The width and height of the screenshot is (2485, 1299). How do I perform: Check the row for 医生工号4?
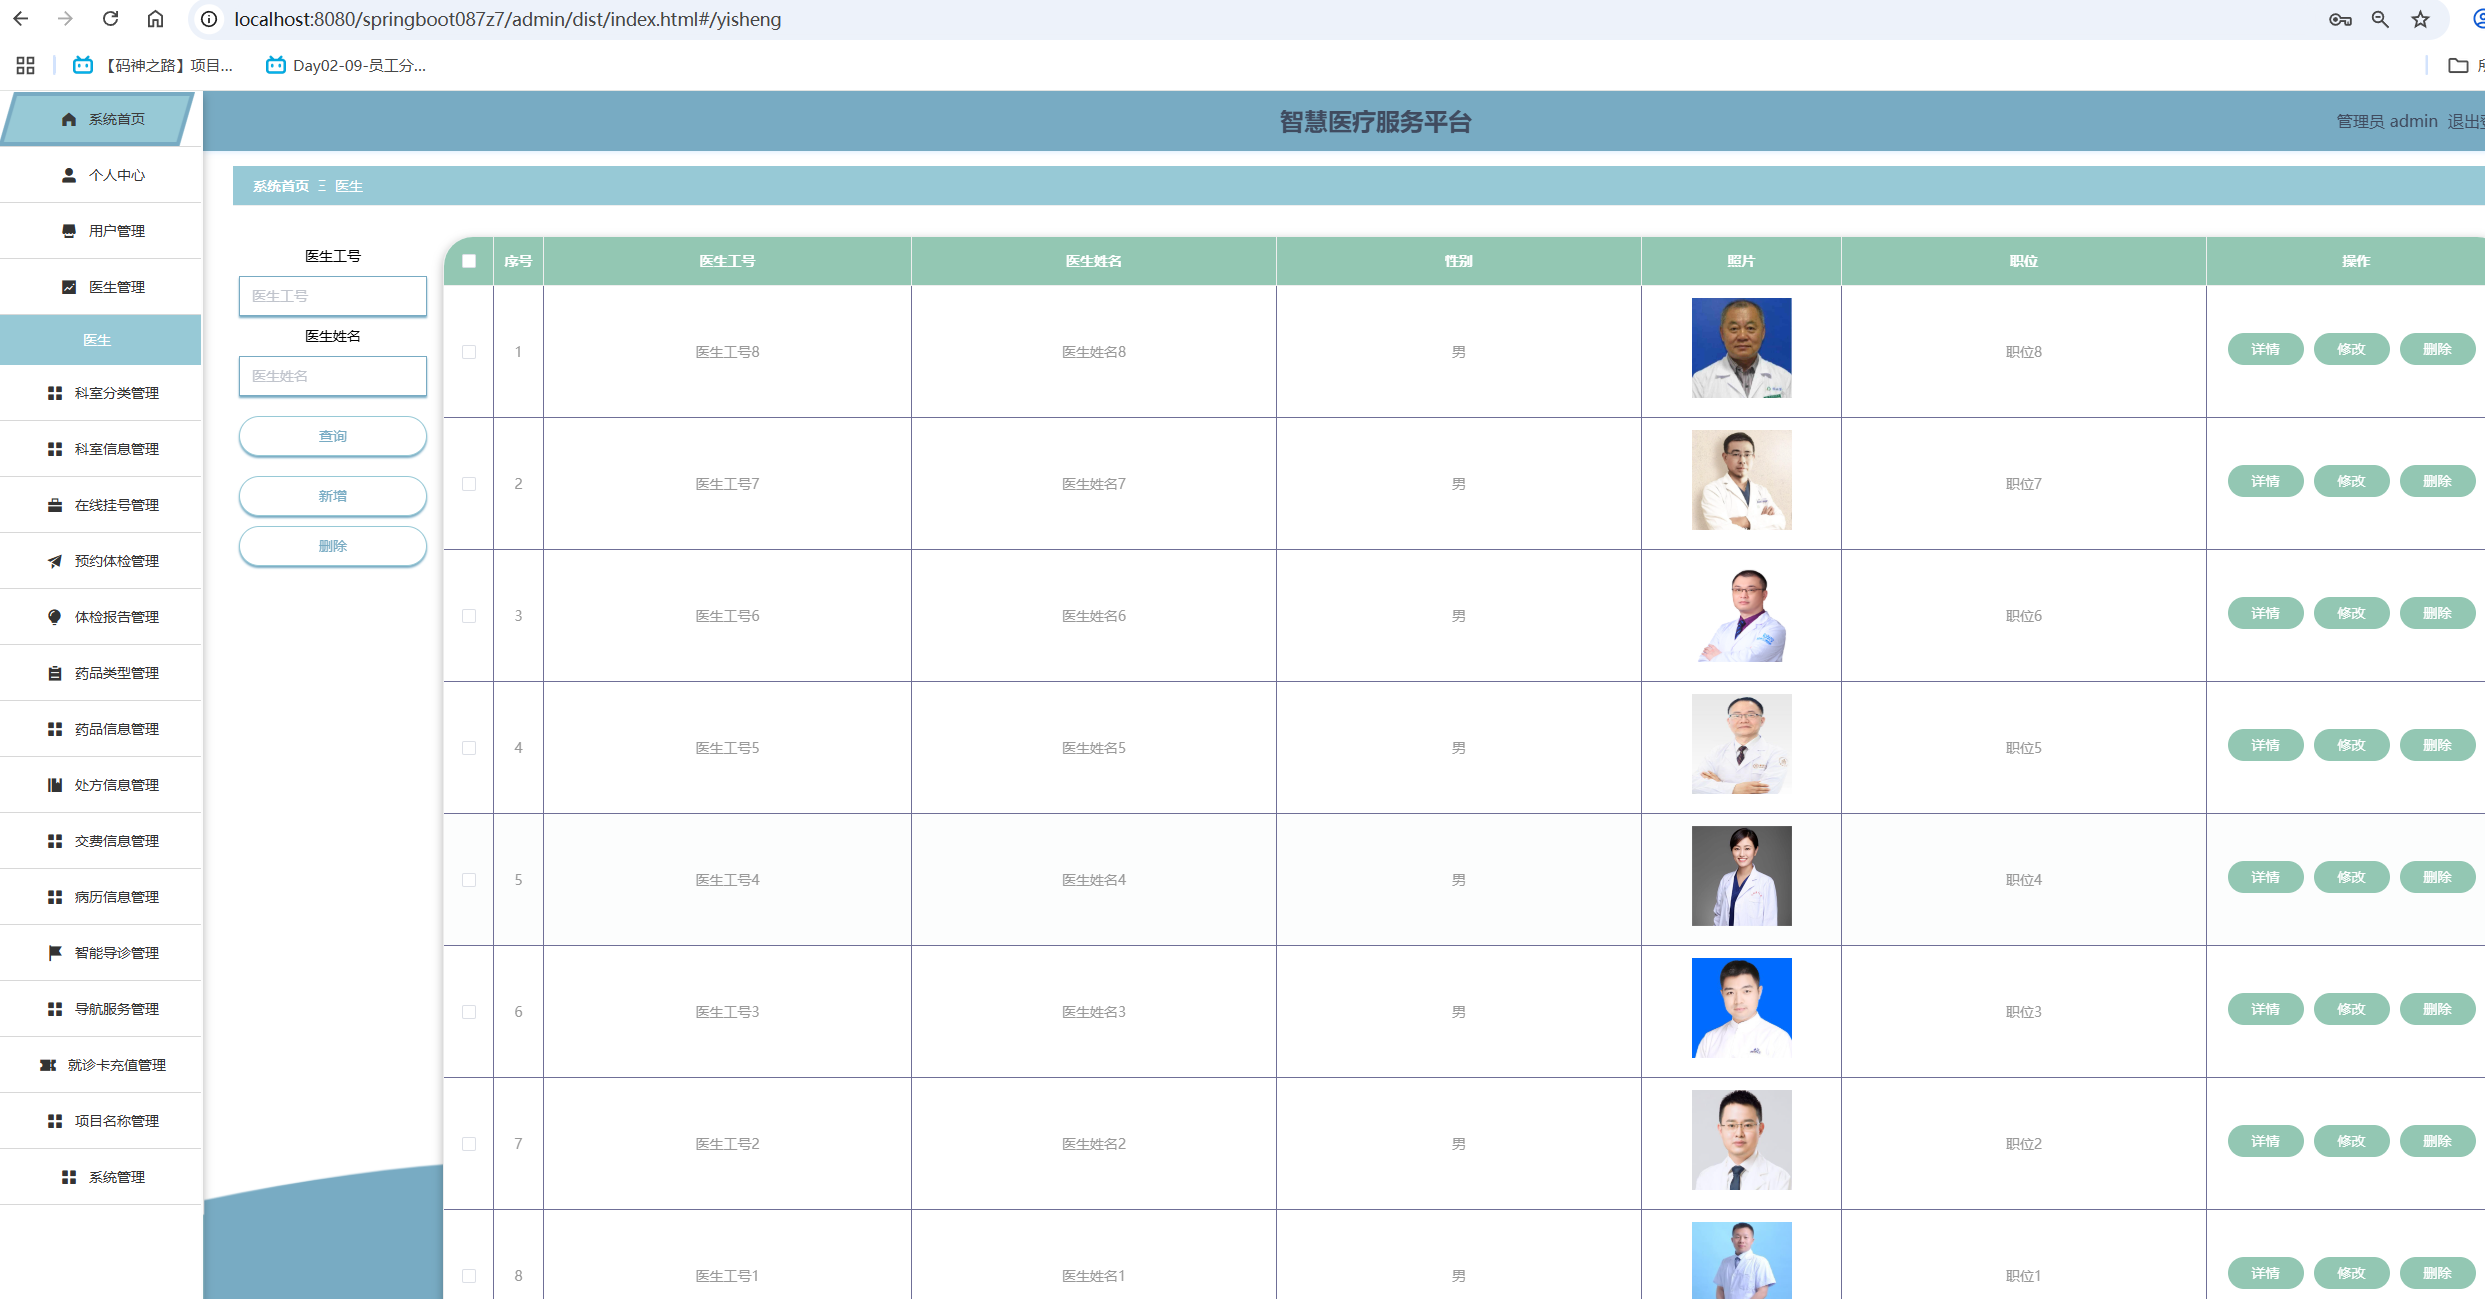pyautogui.click(x=469, y=880)
